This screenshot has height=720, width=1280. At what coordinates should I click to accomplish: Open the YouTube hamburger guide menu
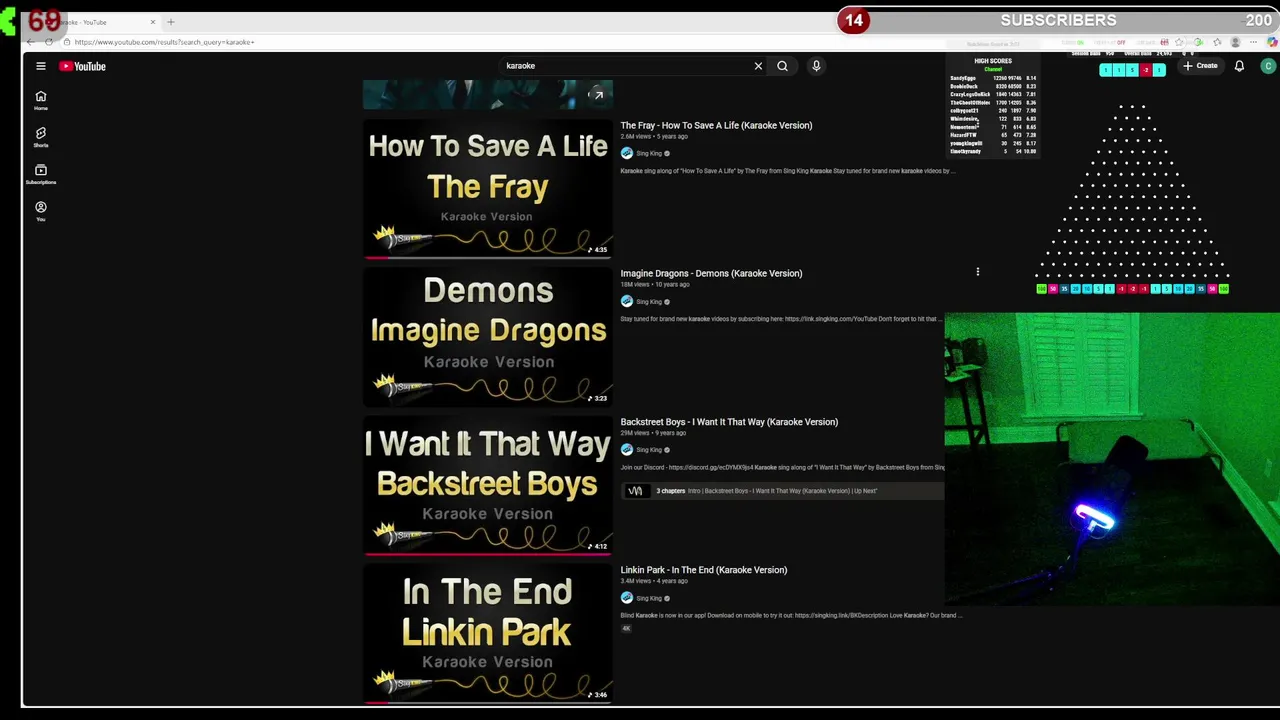[x=41, y=66]
